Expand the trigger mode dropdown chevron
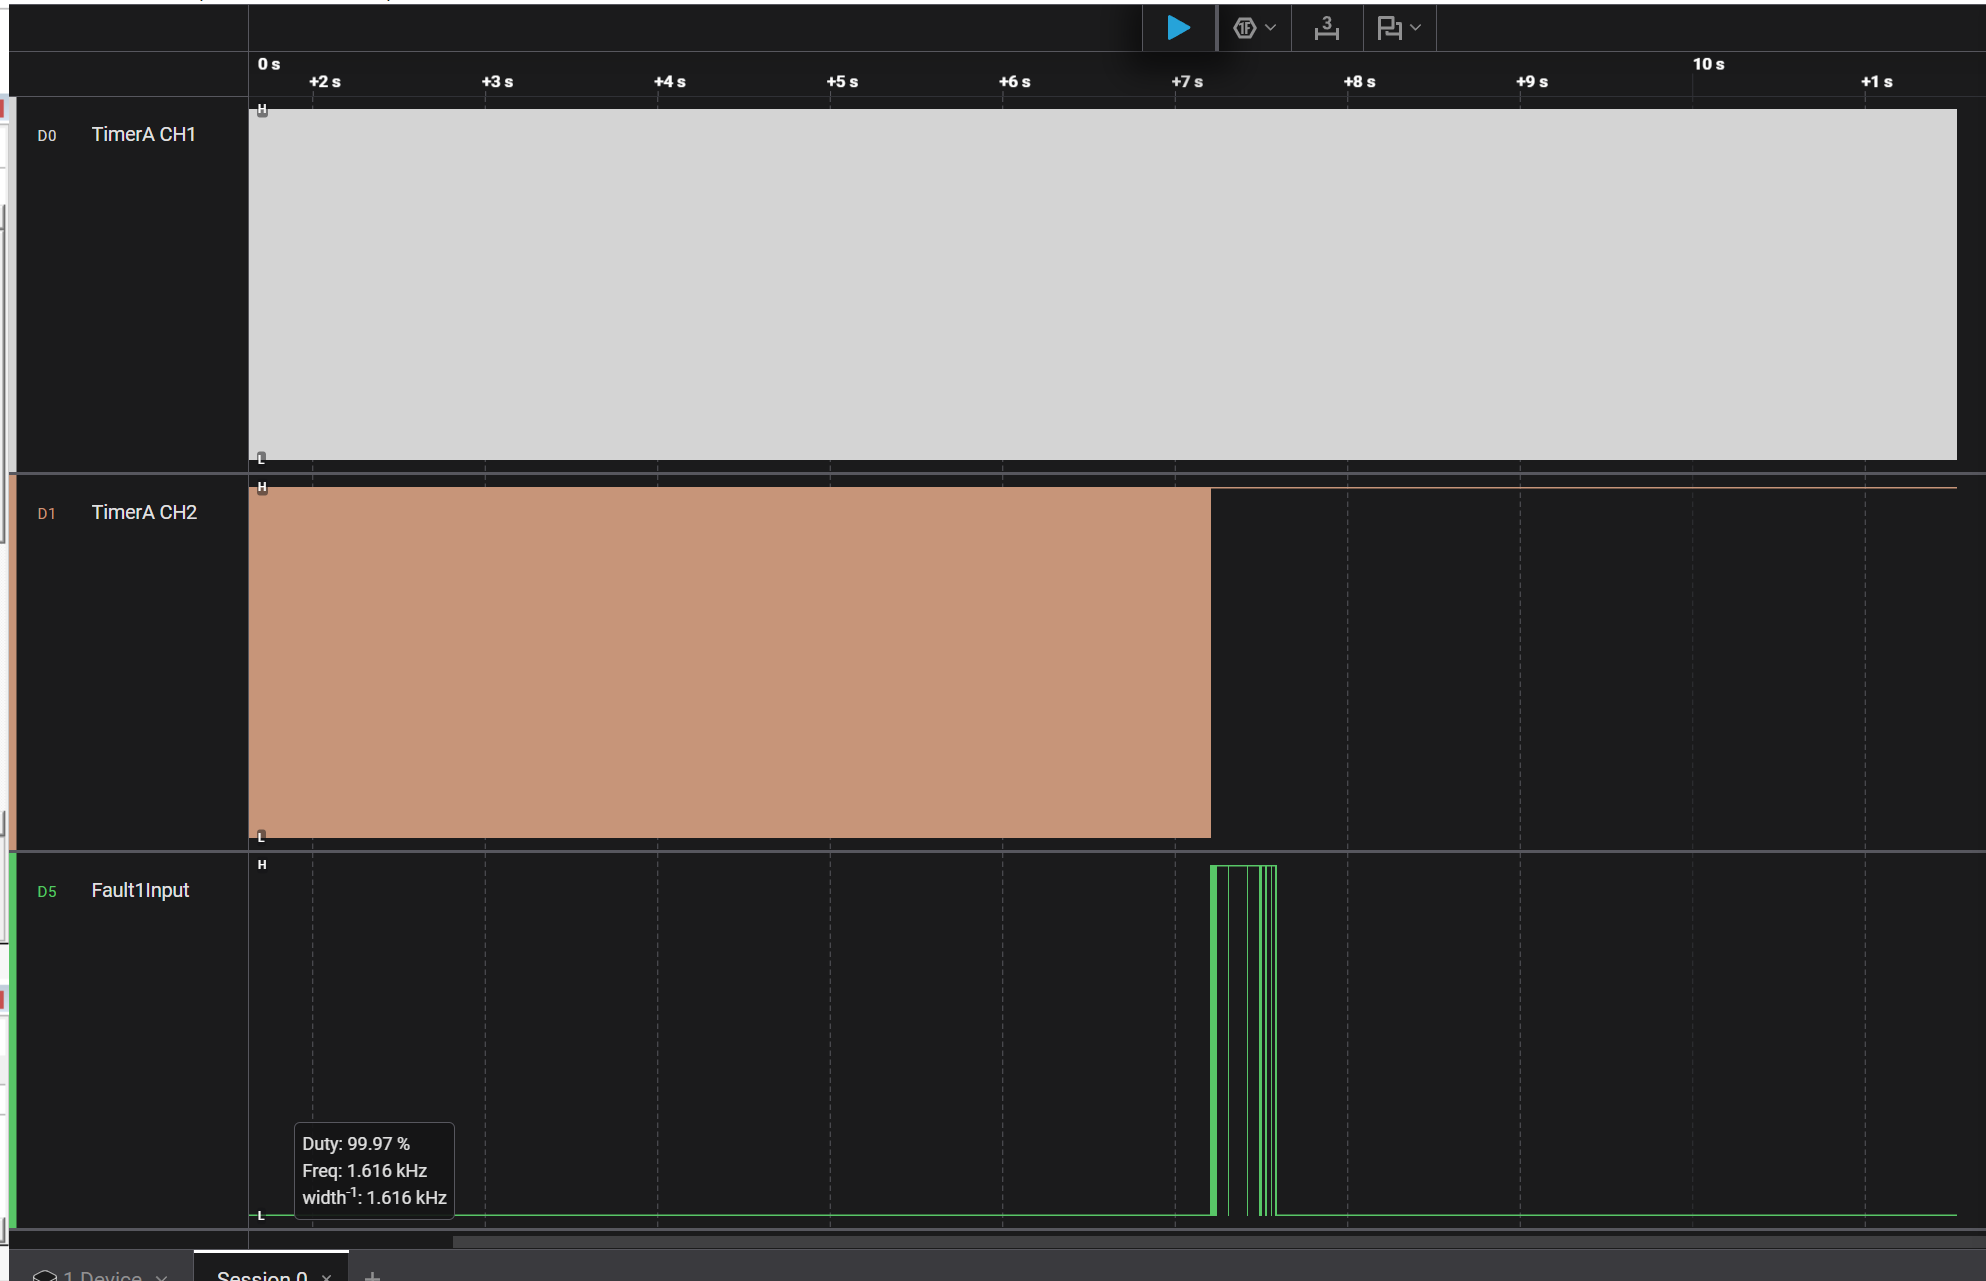 [1271, 28]
